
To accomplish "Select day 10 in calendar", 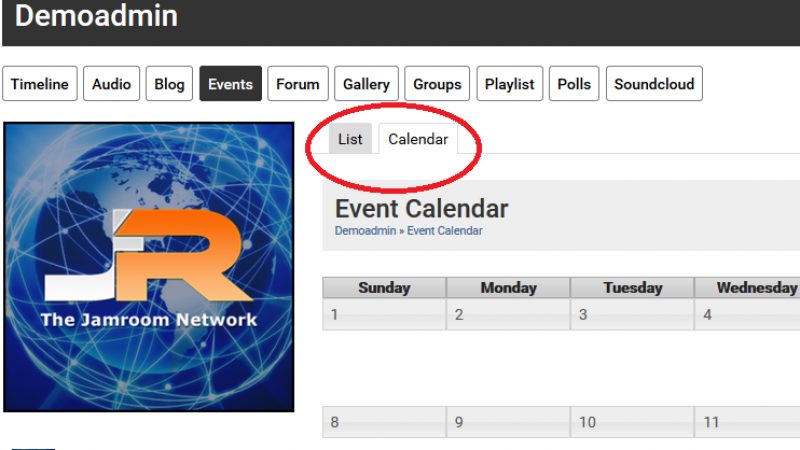I will [x=632, y=422].
